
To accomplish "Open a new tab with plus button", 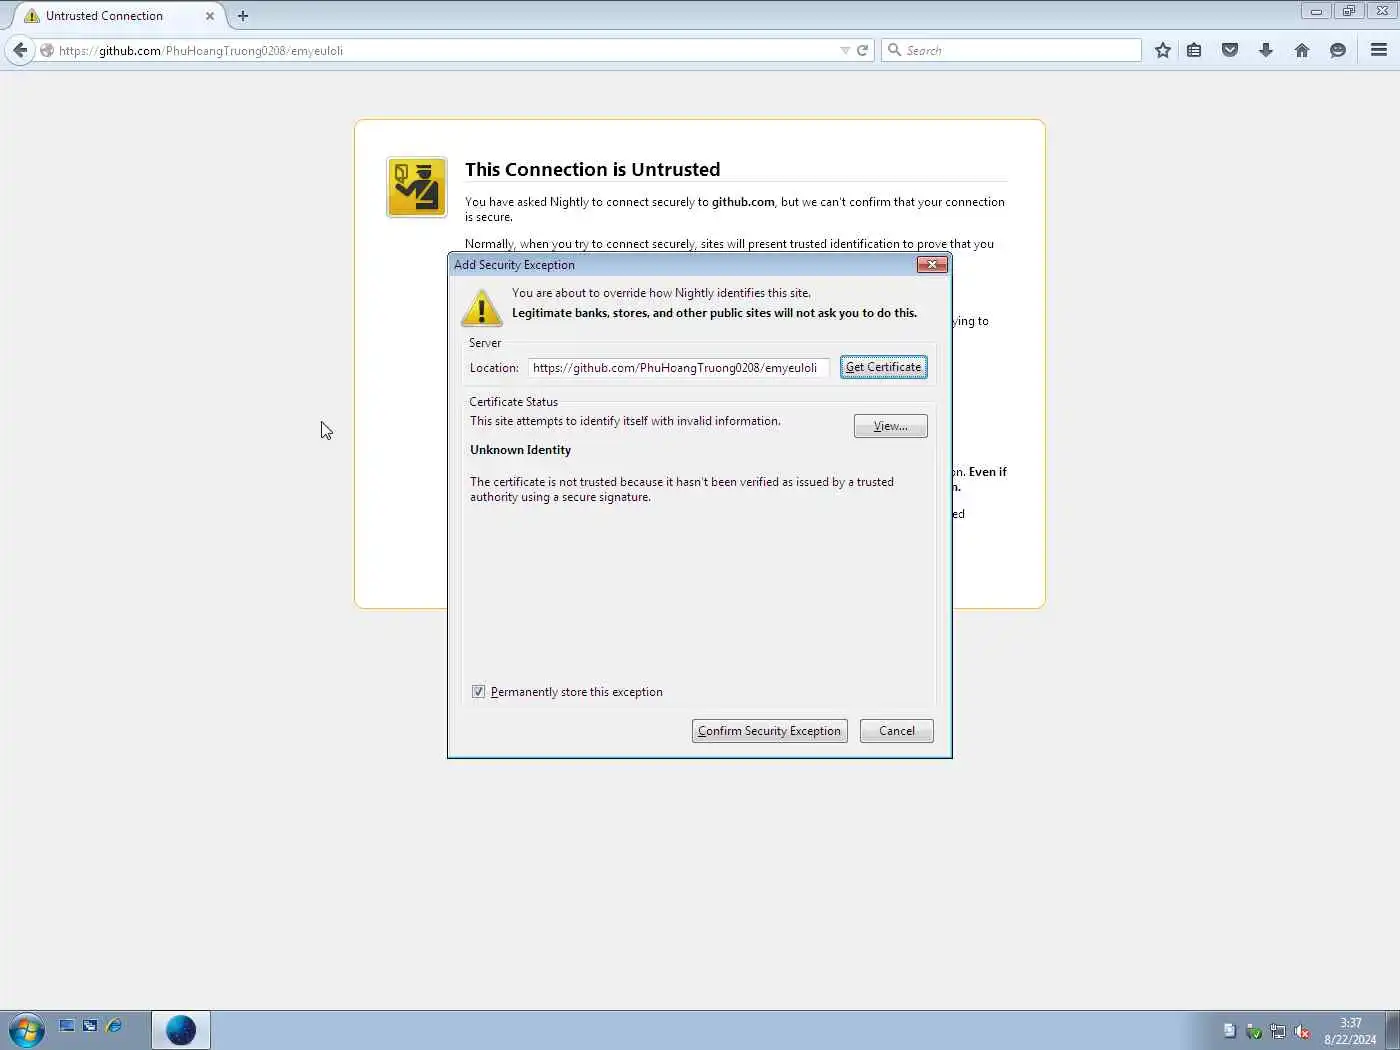I will (x=243, y=16).
